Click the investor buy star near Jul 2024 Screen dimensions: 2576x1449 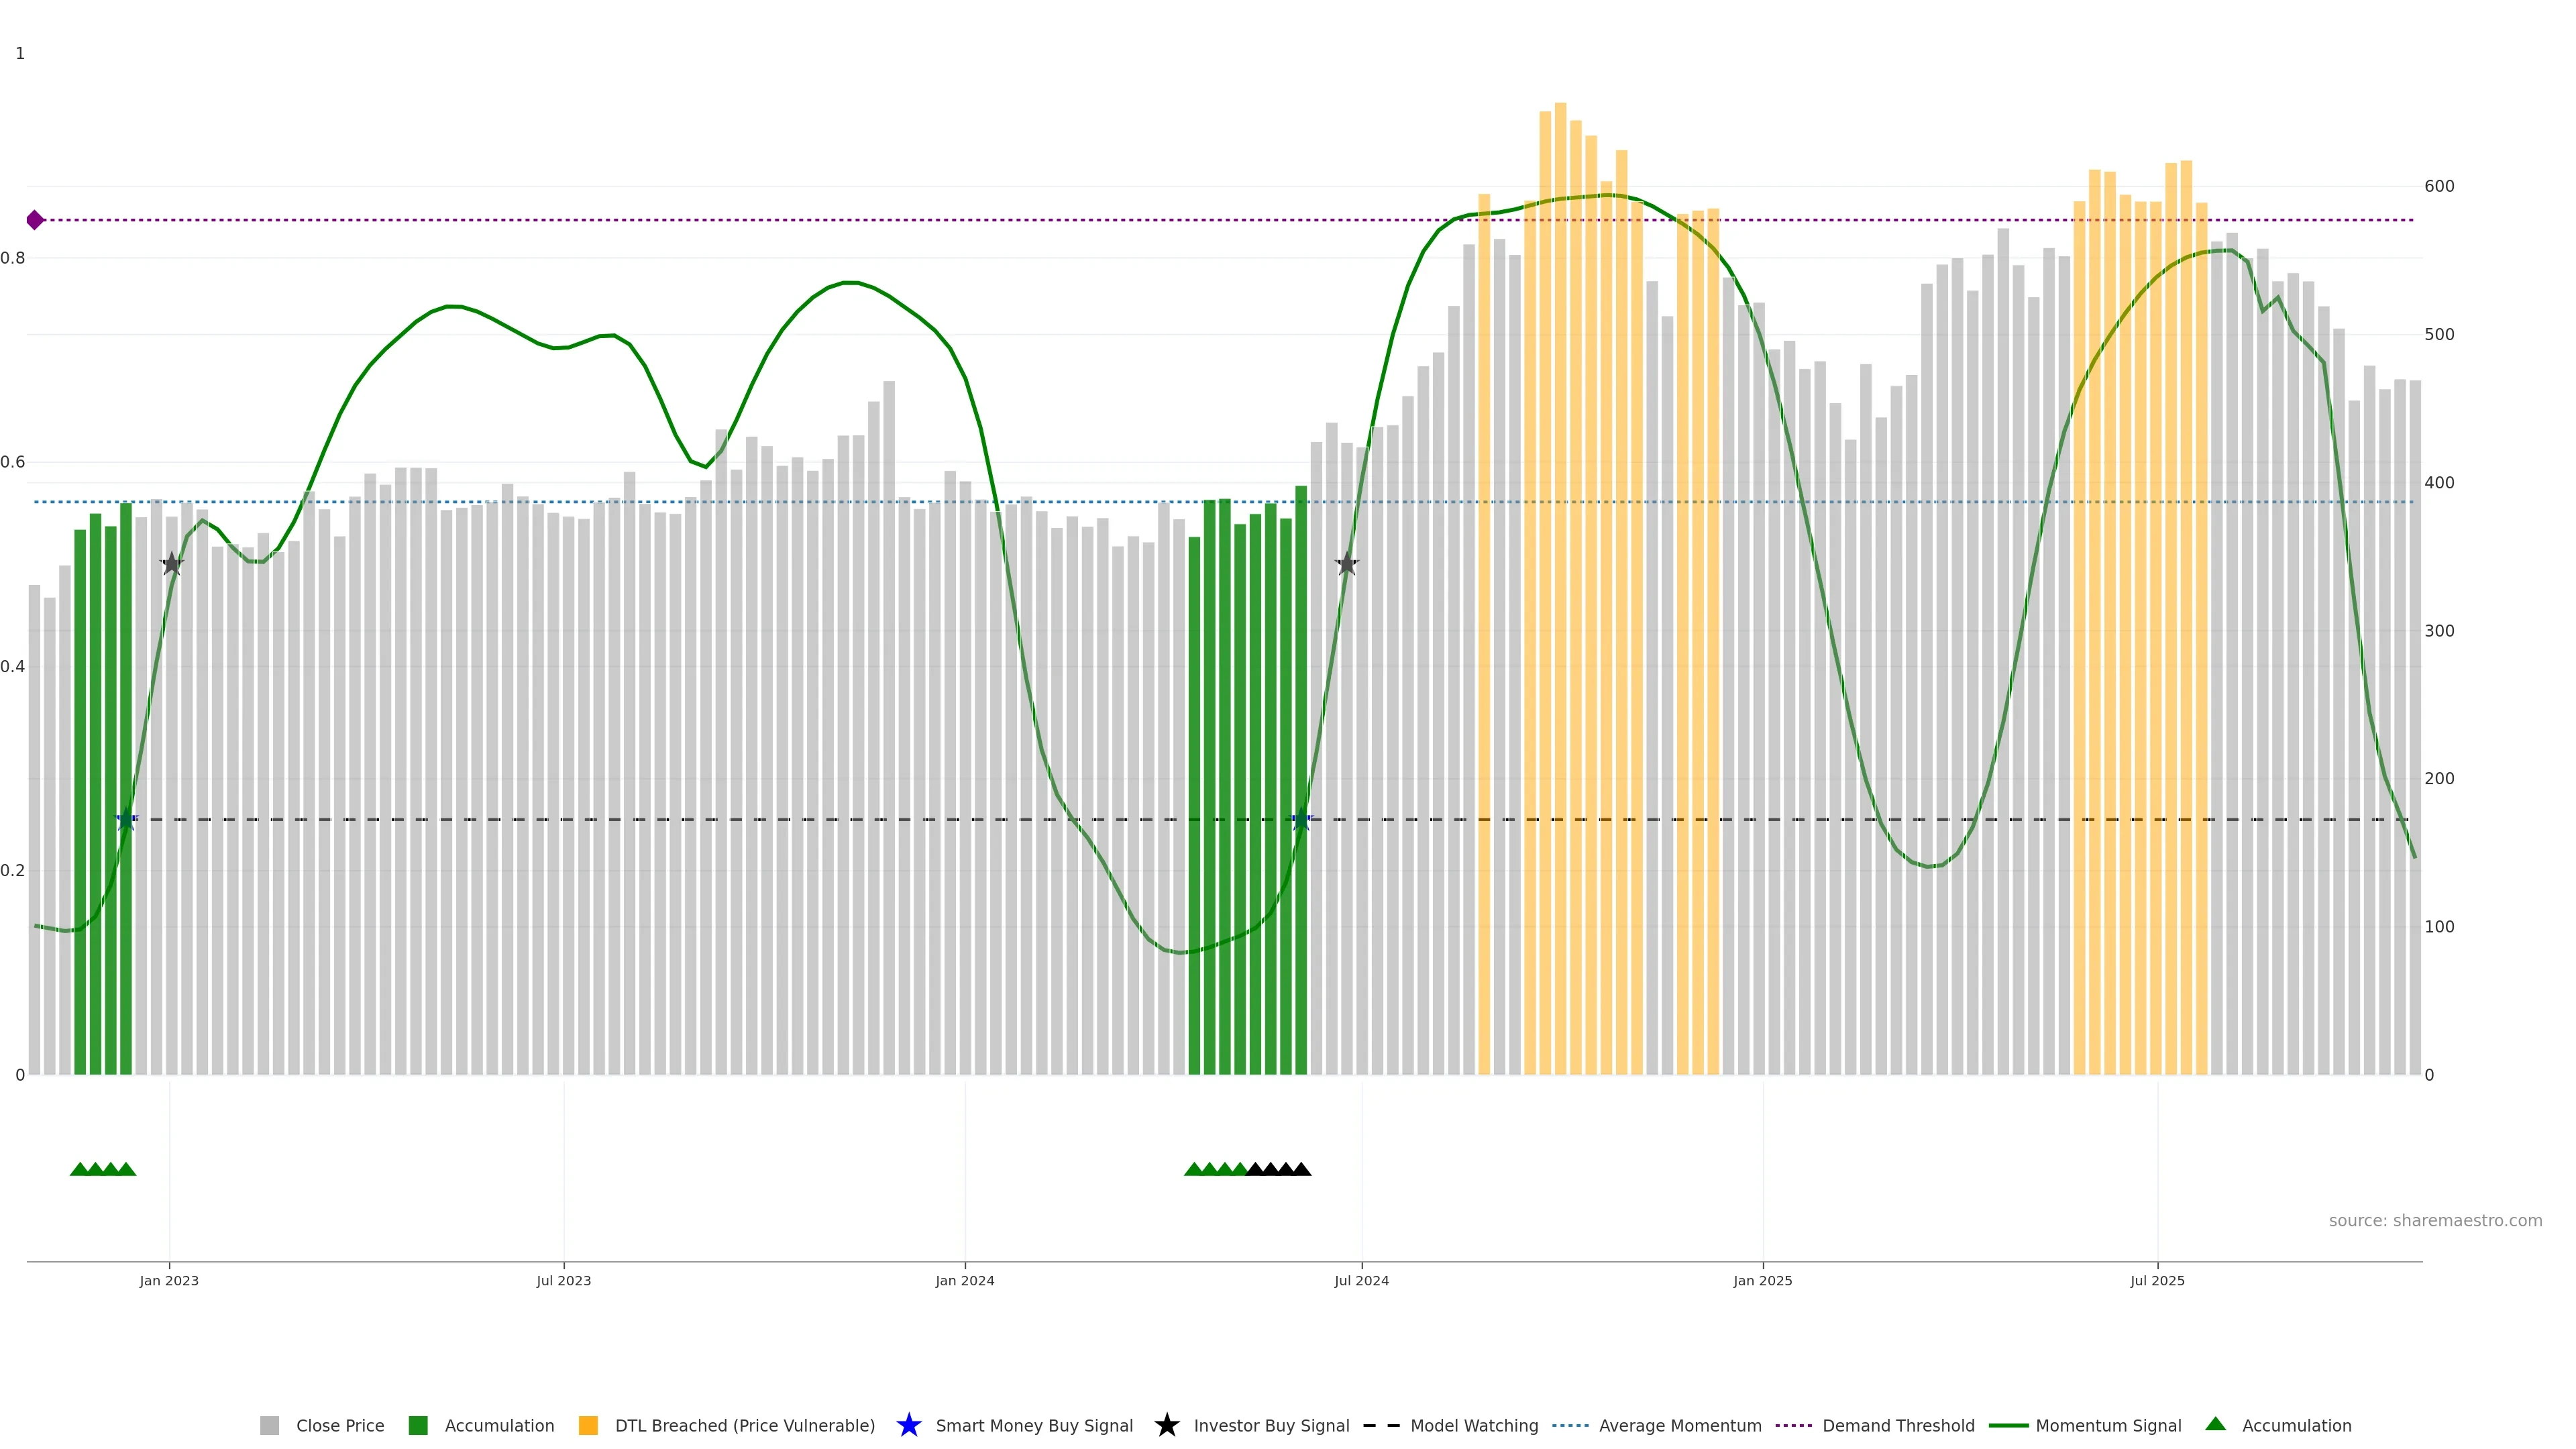[x=1346, y=564]
